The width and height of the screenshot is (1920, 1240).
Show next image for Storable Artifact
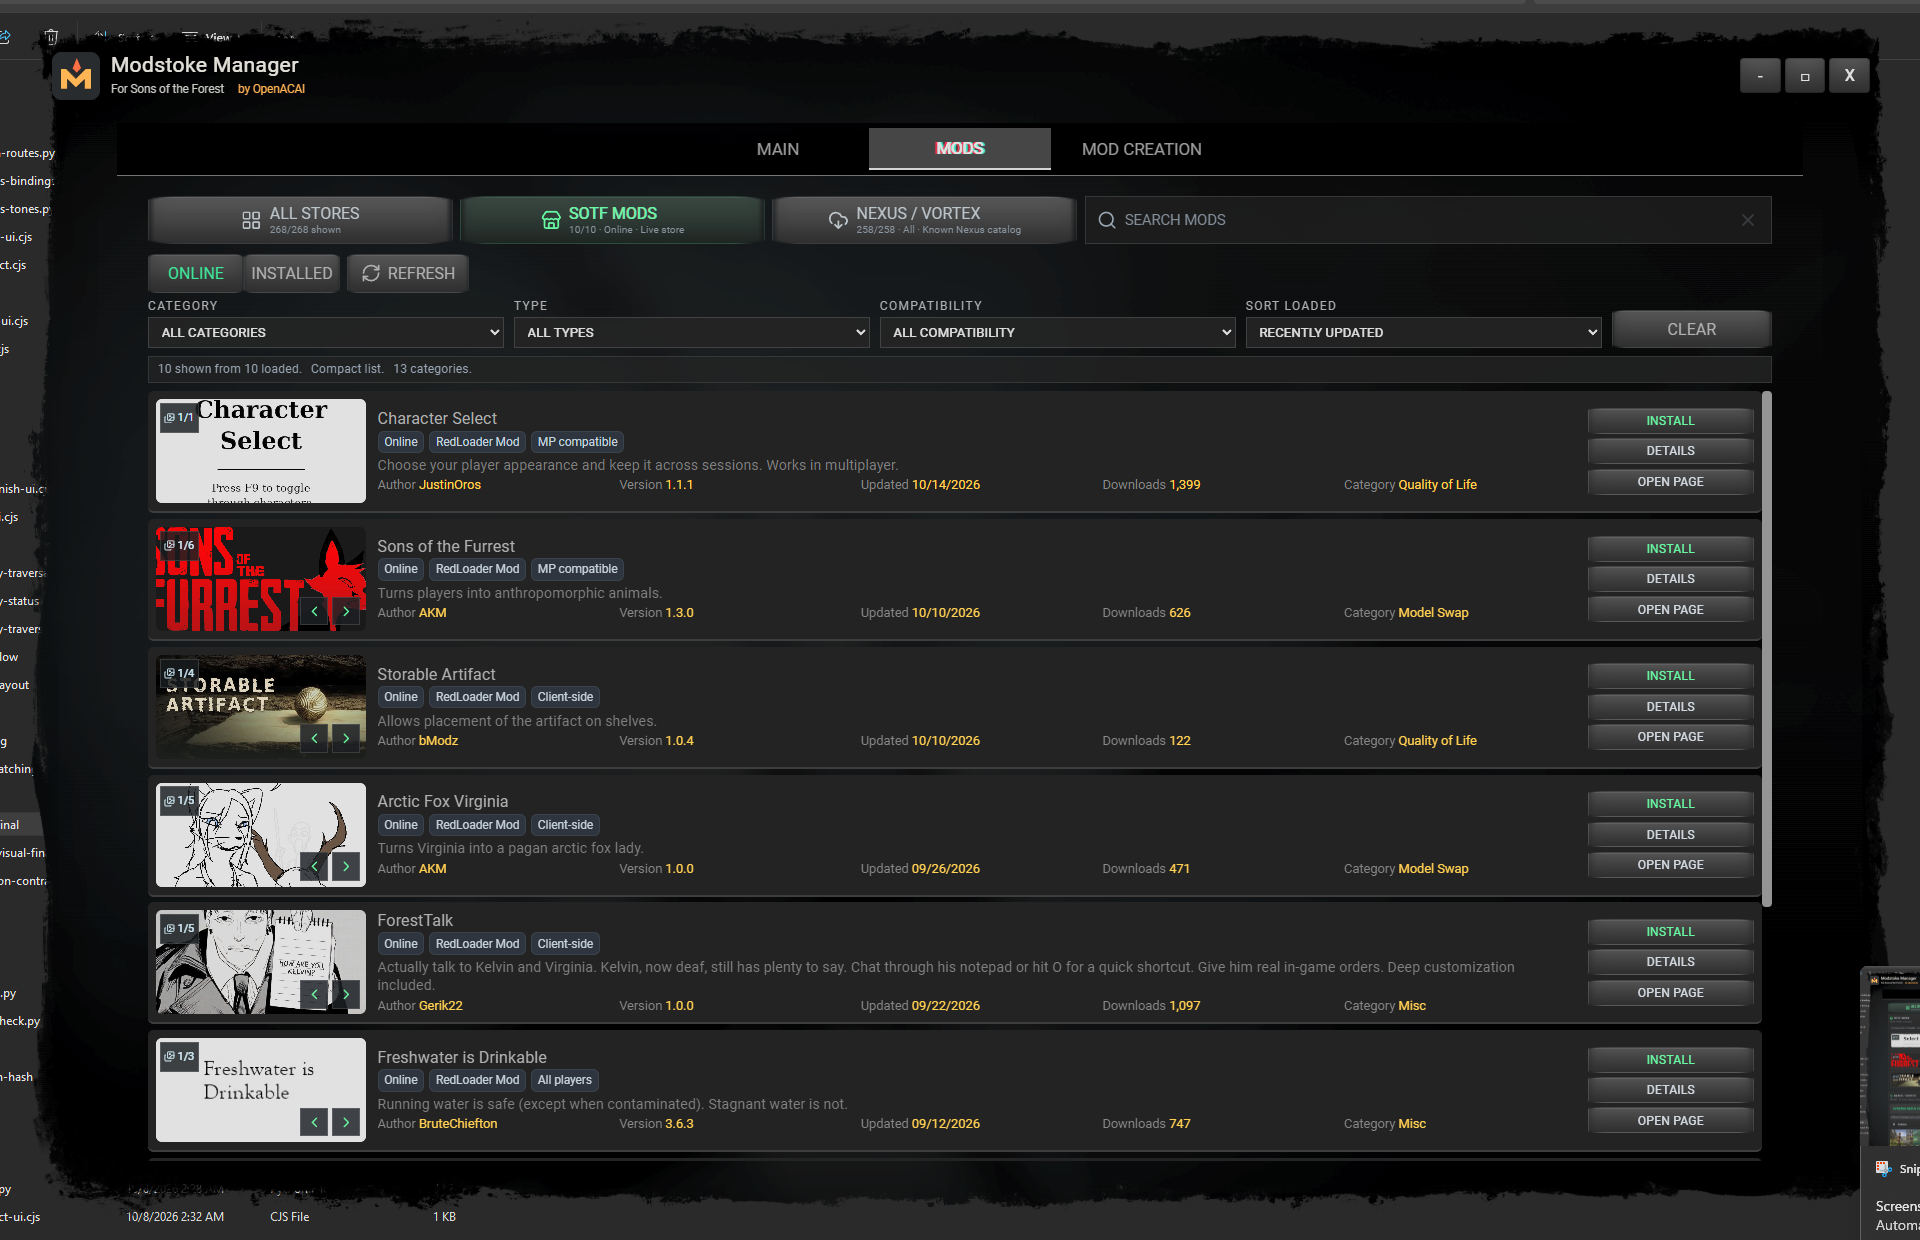pos(346,738)
